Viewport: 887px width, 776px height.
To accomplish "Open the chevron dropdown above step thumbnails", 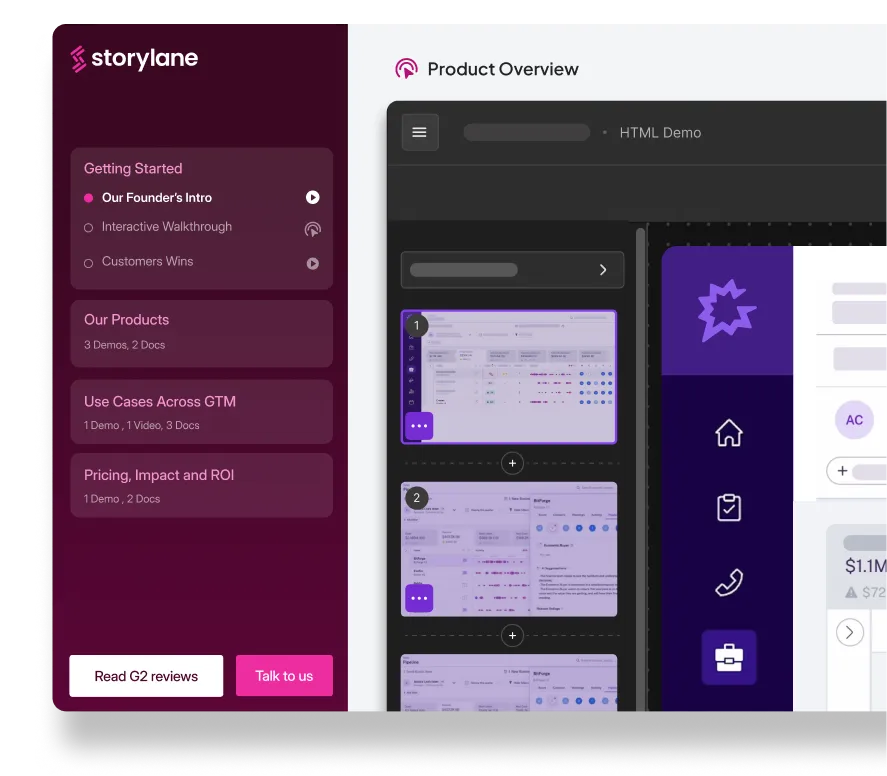I will (x=513, y=270).
